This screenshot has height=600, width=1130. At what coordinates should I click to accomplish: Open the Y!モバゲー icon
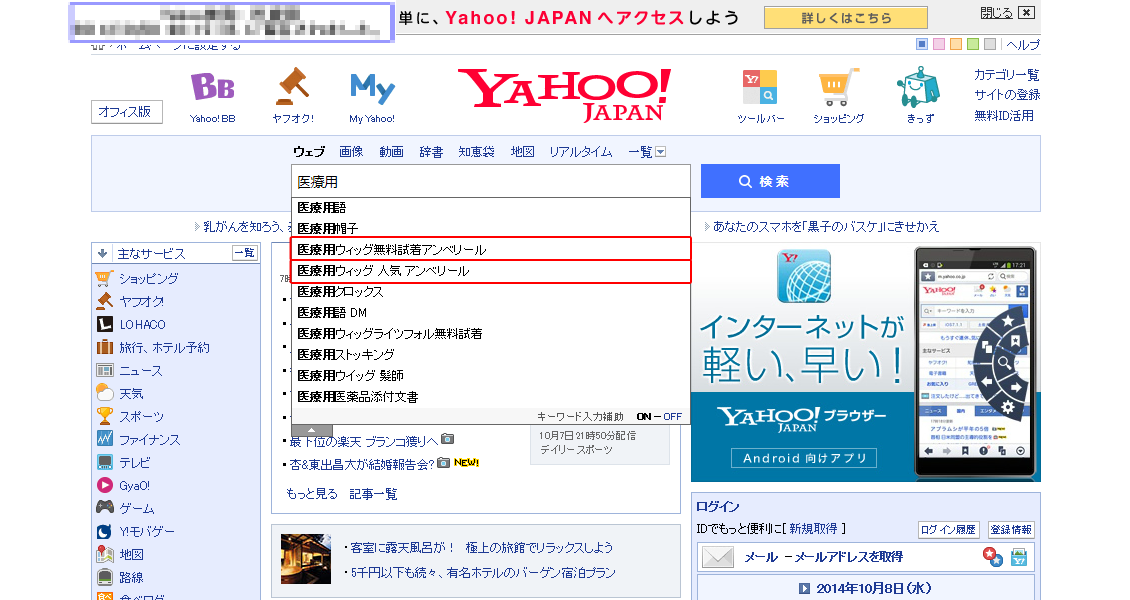[x=104, y=532]
